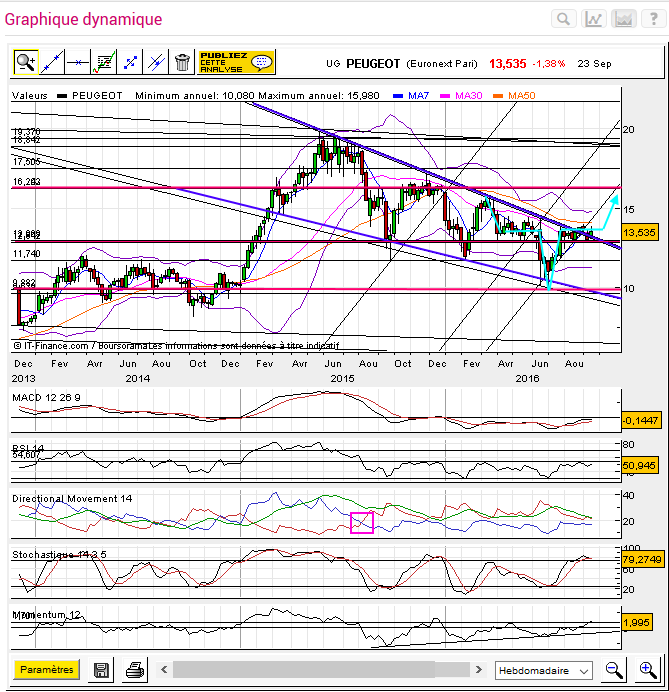Image resolution: width=669 pixels, height=692 pixels.
Task: Open the chart indicators tool
Action: [x=104, y=62]
